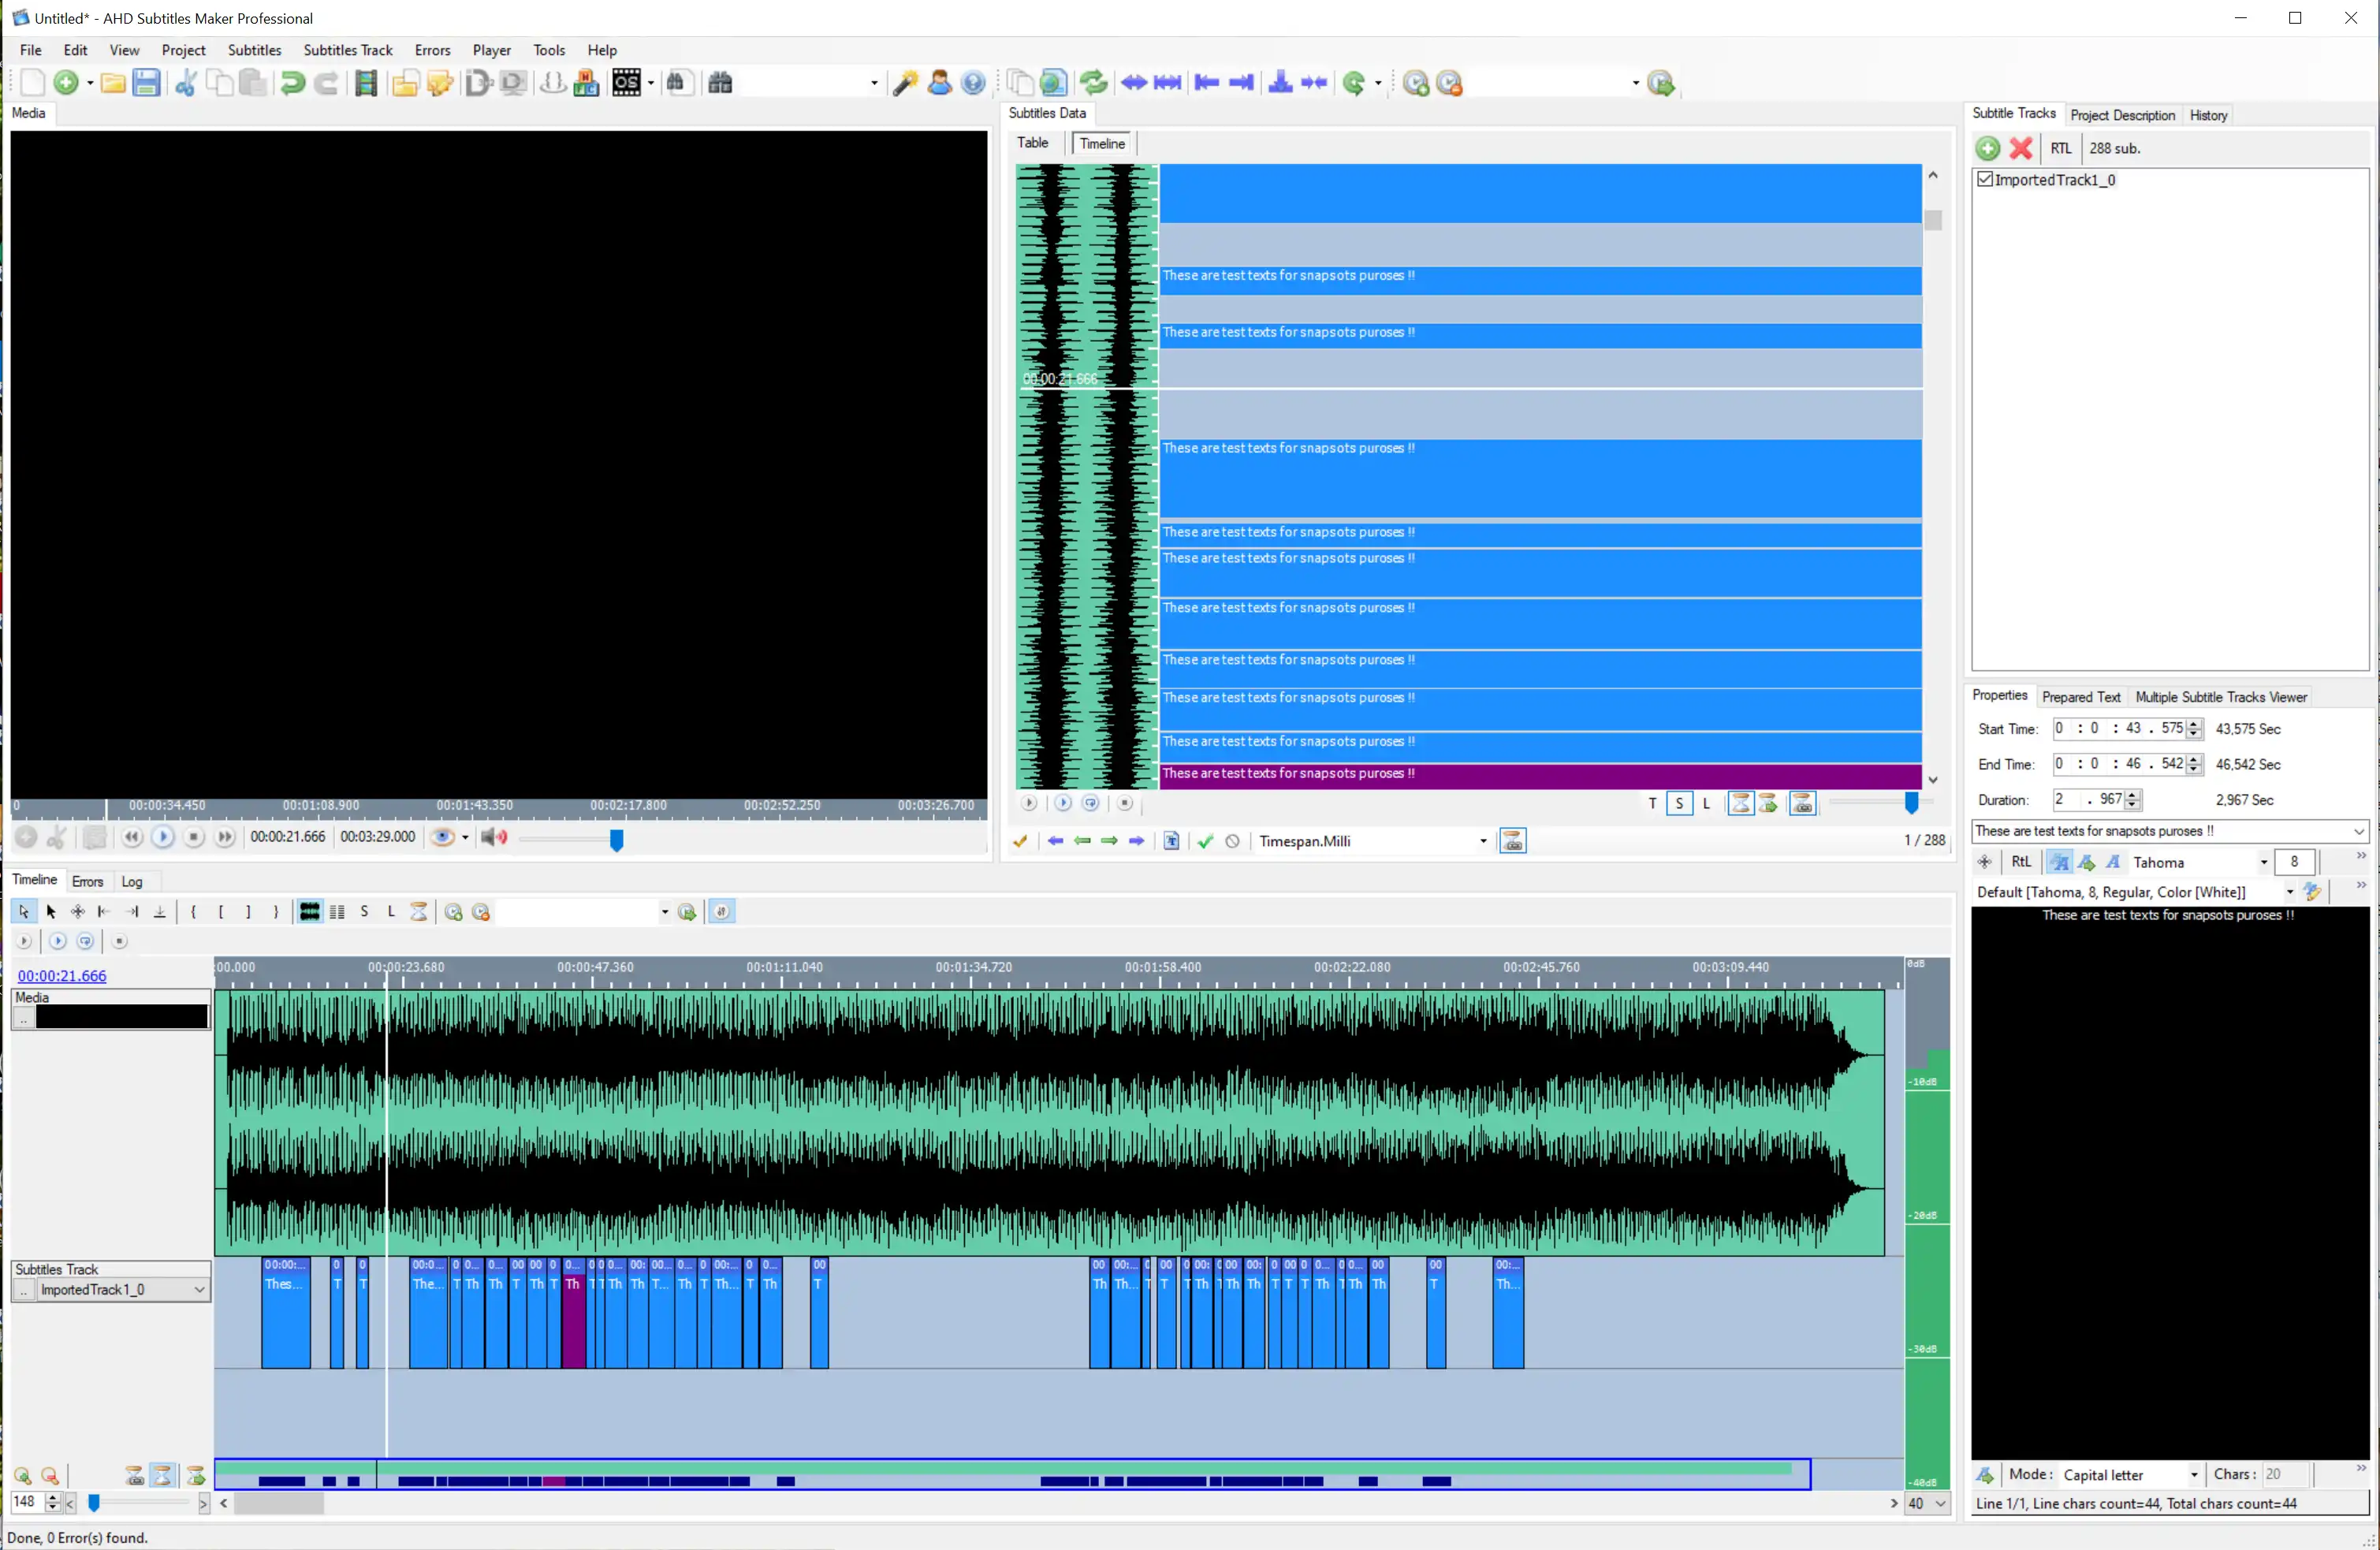2380x1550 pixels.
Task: Open the Subtitles menu
Action: pyautogui.click(x=254, y=50)
